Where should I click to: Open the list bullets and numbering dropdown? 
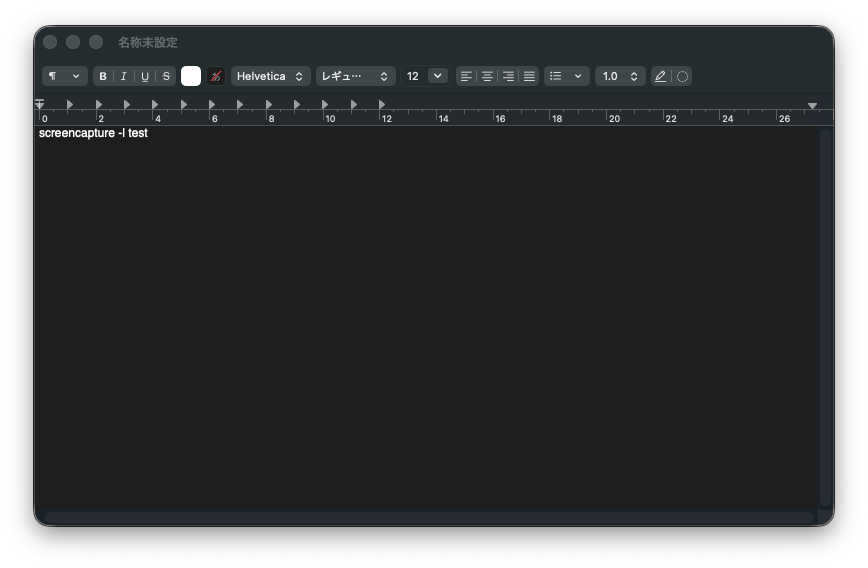(566, 76)
